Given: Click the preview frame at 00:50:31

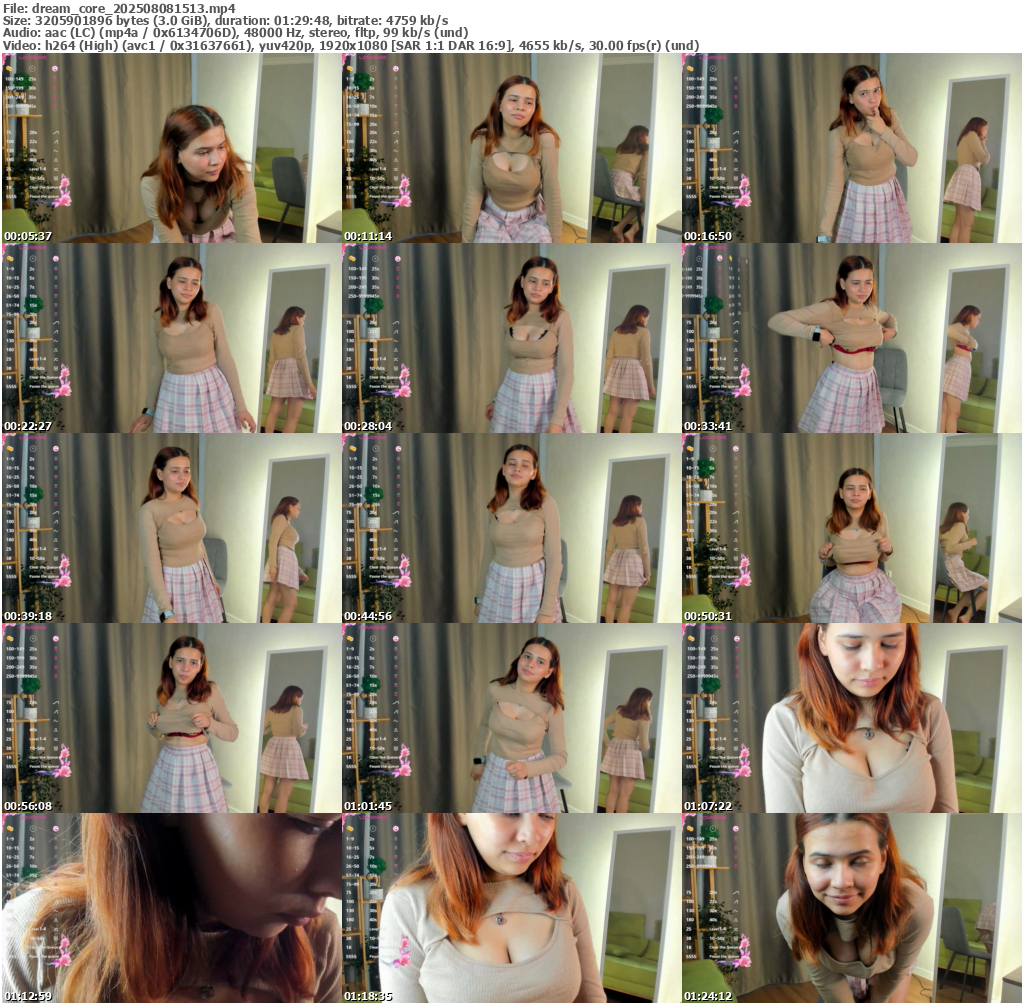Looking at the screenshot, I should point(851,528).
